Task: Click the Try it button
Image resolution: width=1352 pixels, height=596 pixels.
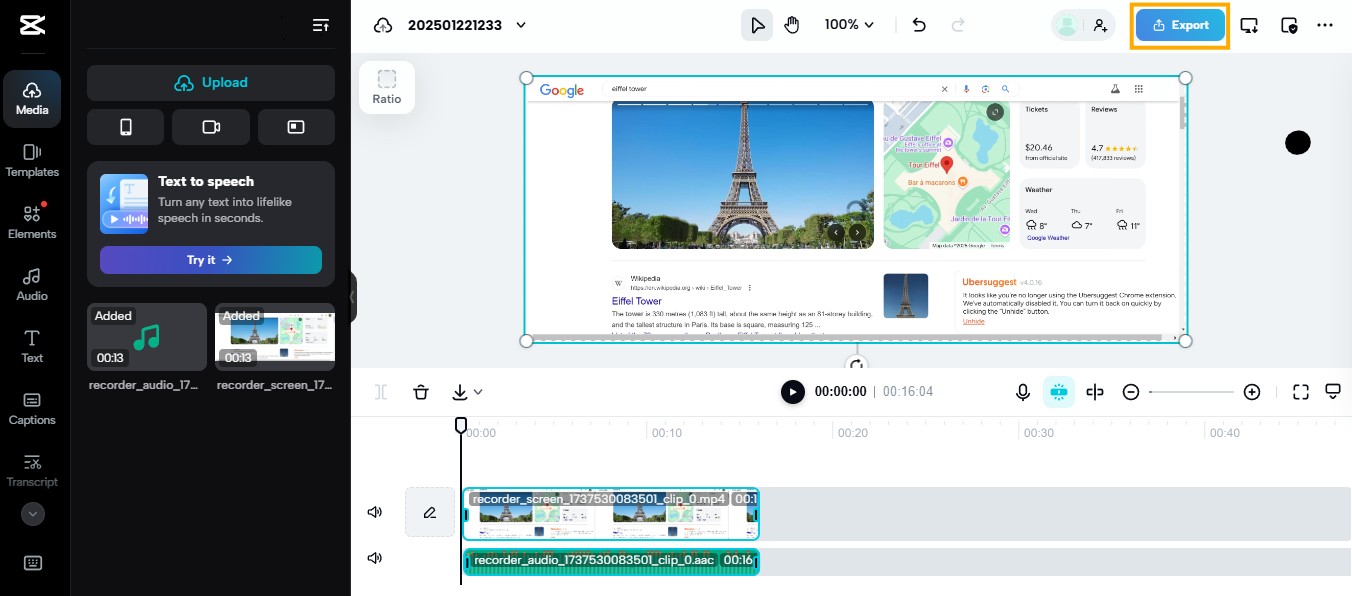Action: pos(211,260)
